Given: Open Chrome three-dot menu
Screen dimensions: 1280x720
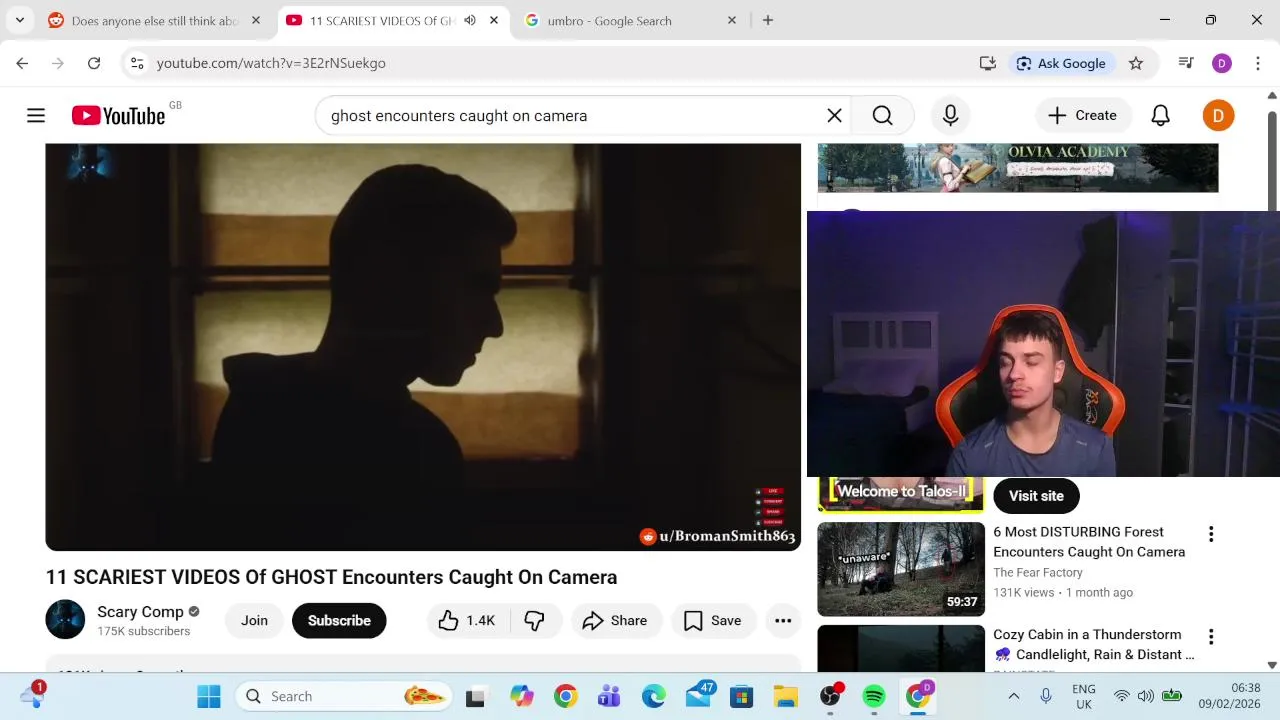Looking at the screenshot, I should pos(1258,63).
